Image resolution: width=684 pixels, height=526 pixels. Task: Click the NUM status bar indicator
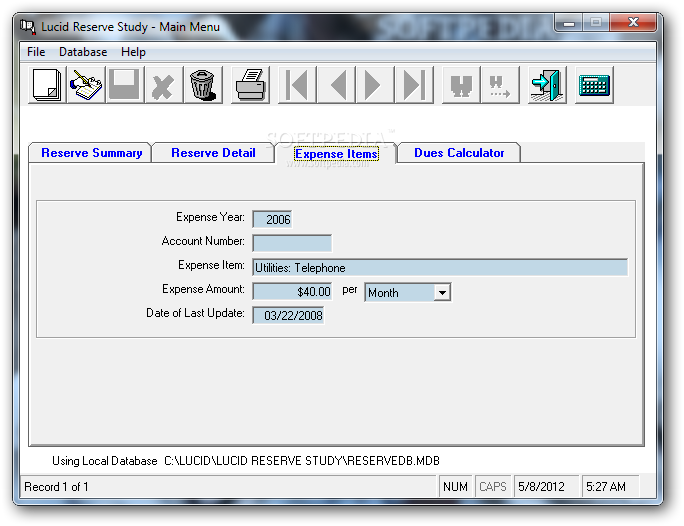455,486
